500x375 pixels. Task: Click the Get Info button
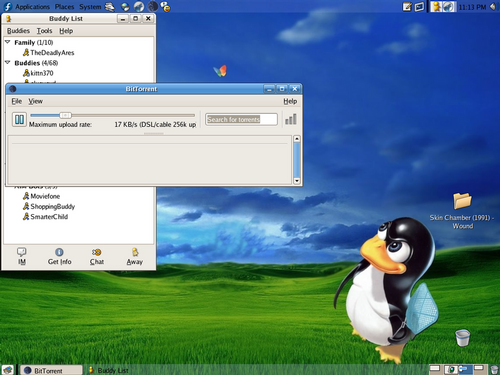pos(59,256)
